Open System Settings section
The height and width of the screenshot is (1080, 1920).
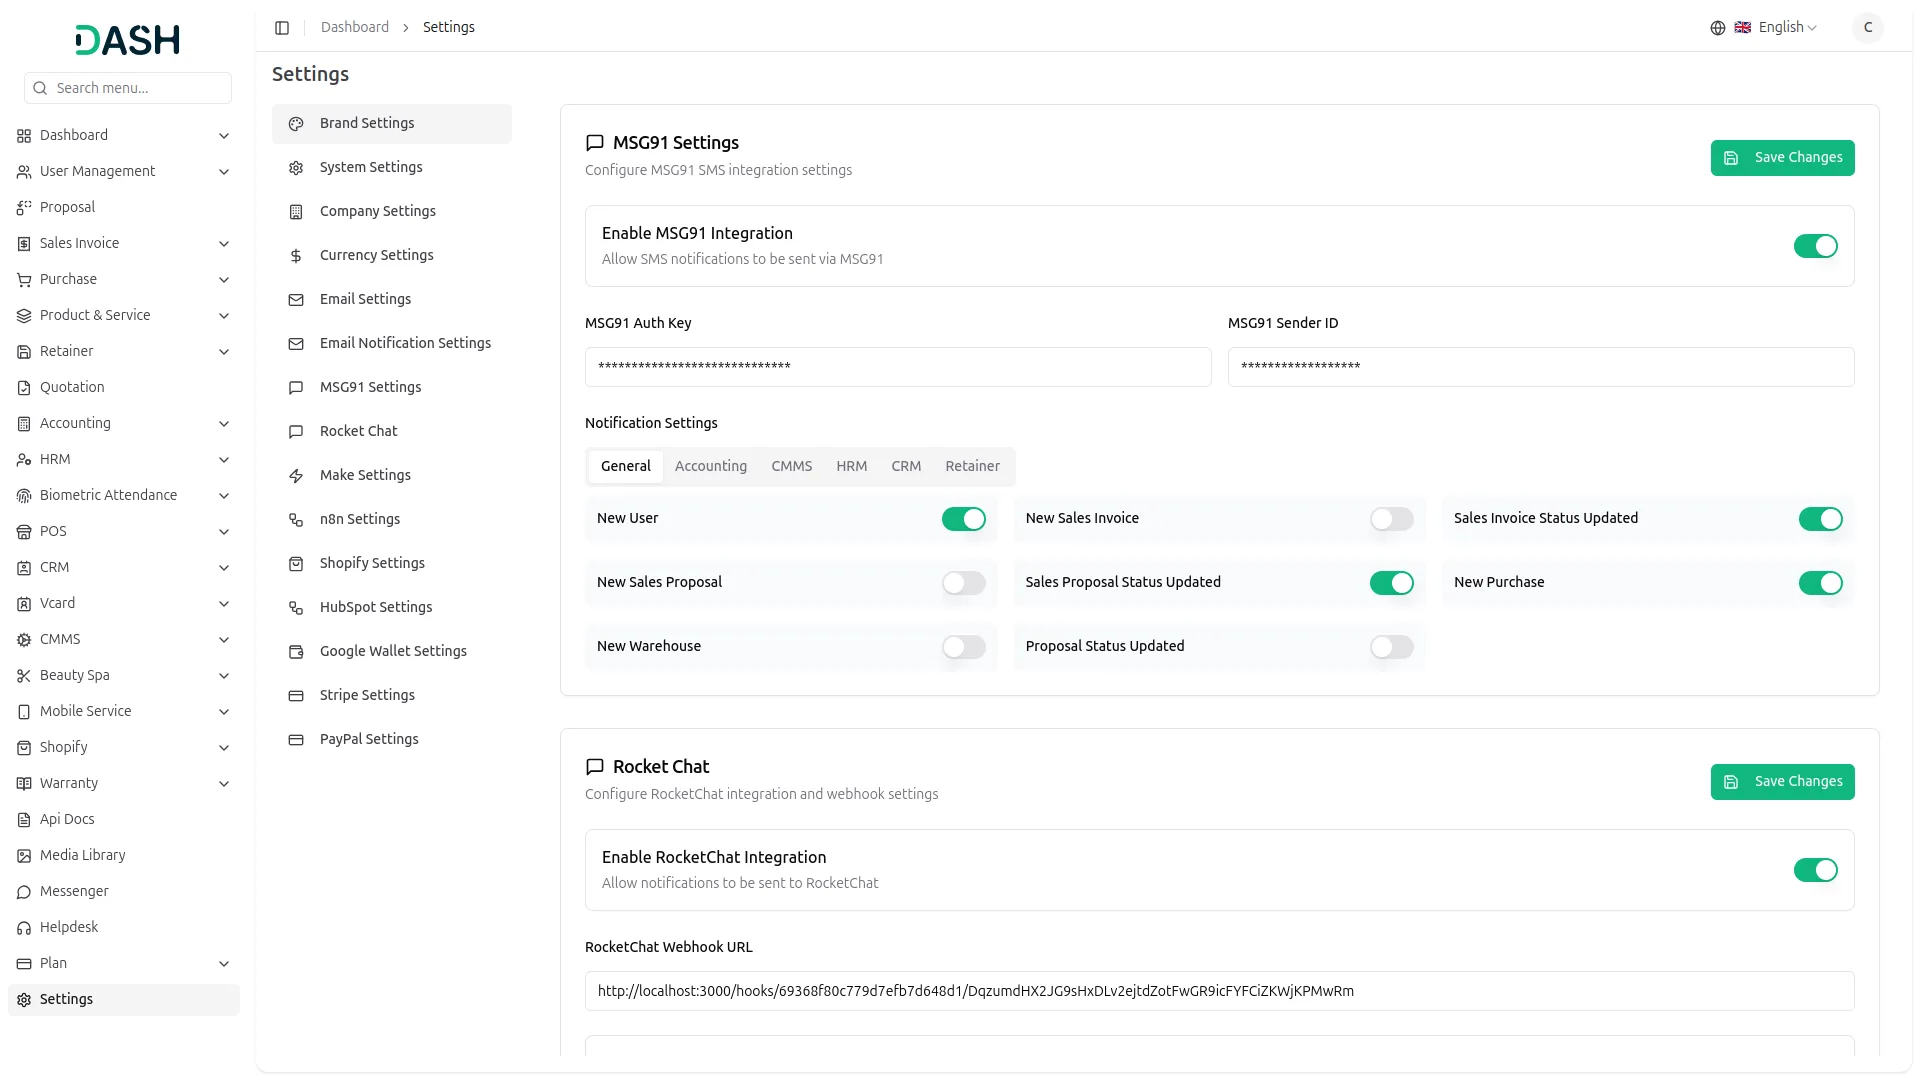pos(391,168)
